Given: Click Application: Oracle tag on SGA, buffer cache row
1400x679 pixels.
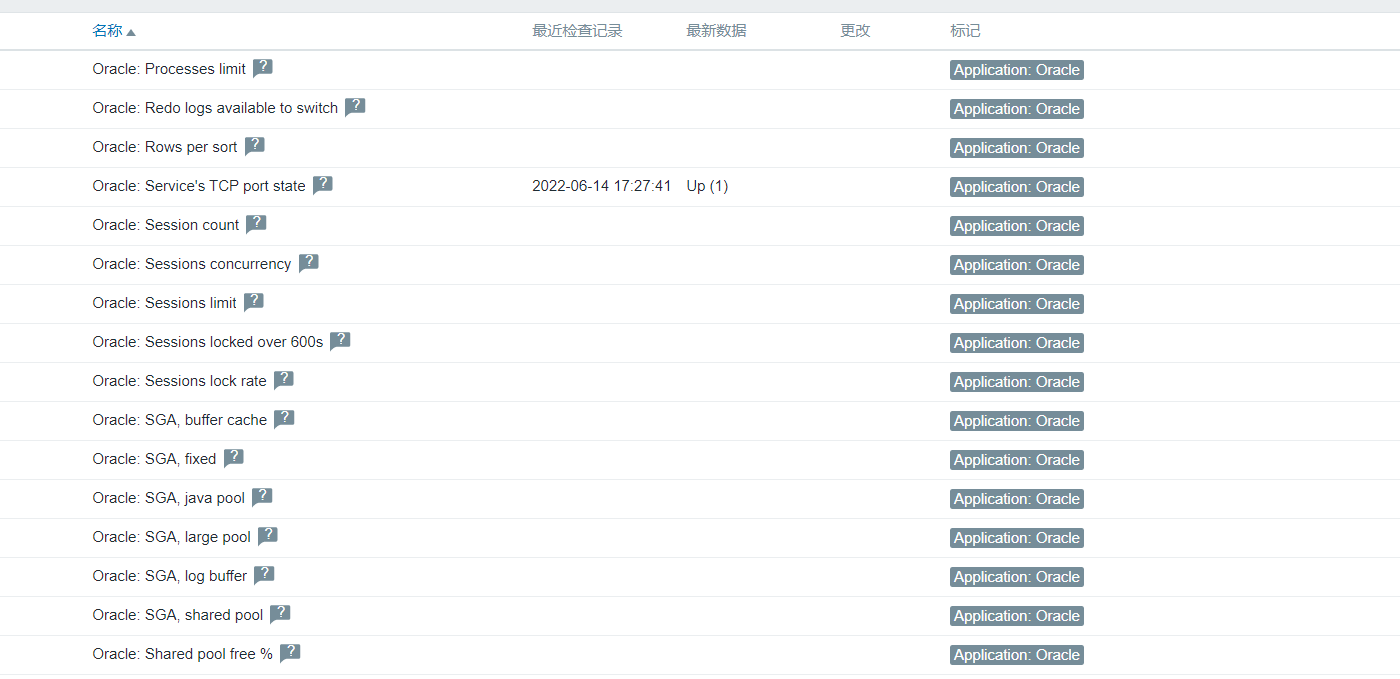Looking at the screenshot, I should (1017, 421).
